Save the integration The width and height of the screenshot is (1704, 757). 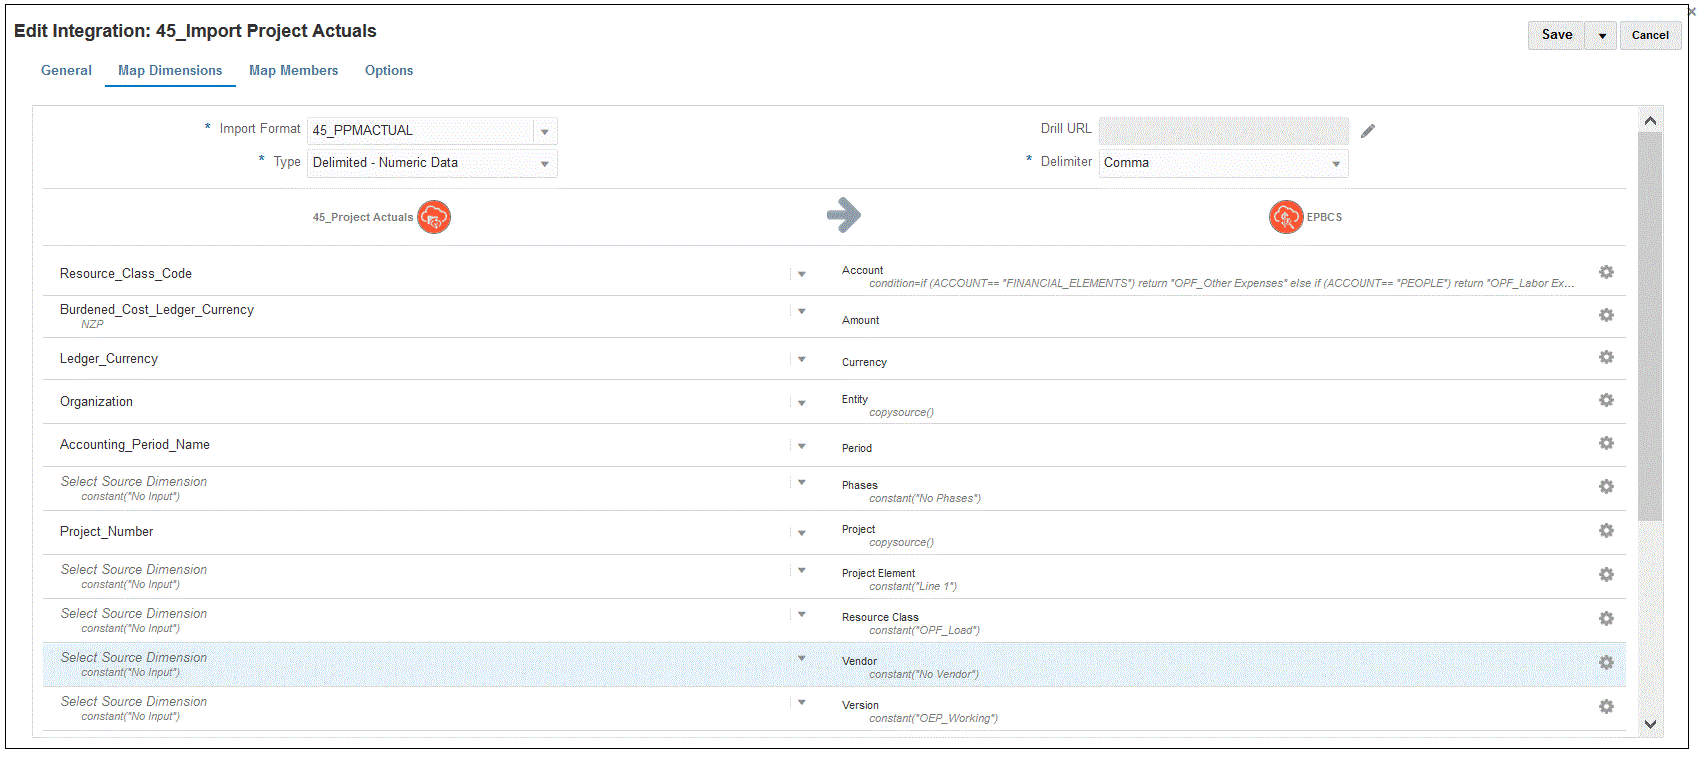1557,35
